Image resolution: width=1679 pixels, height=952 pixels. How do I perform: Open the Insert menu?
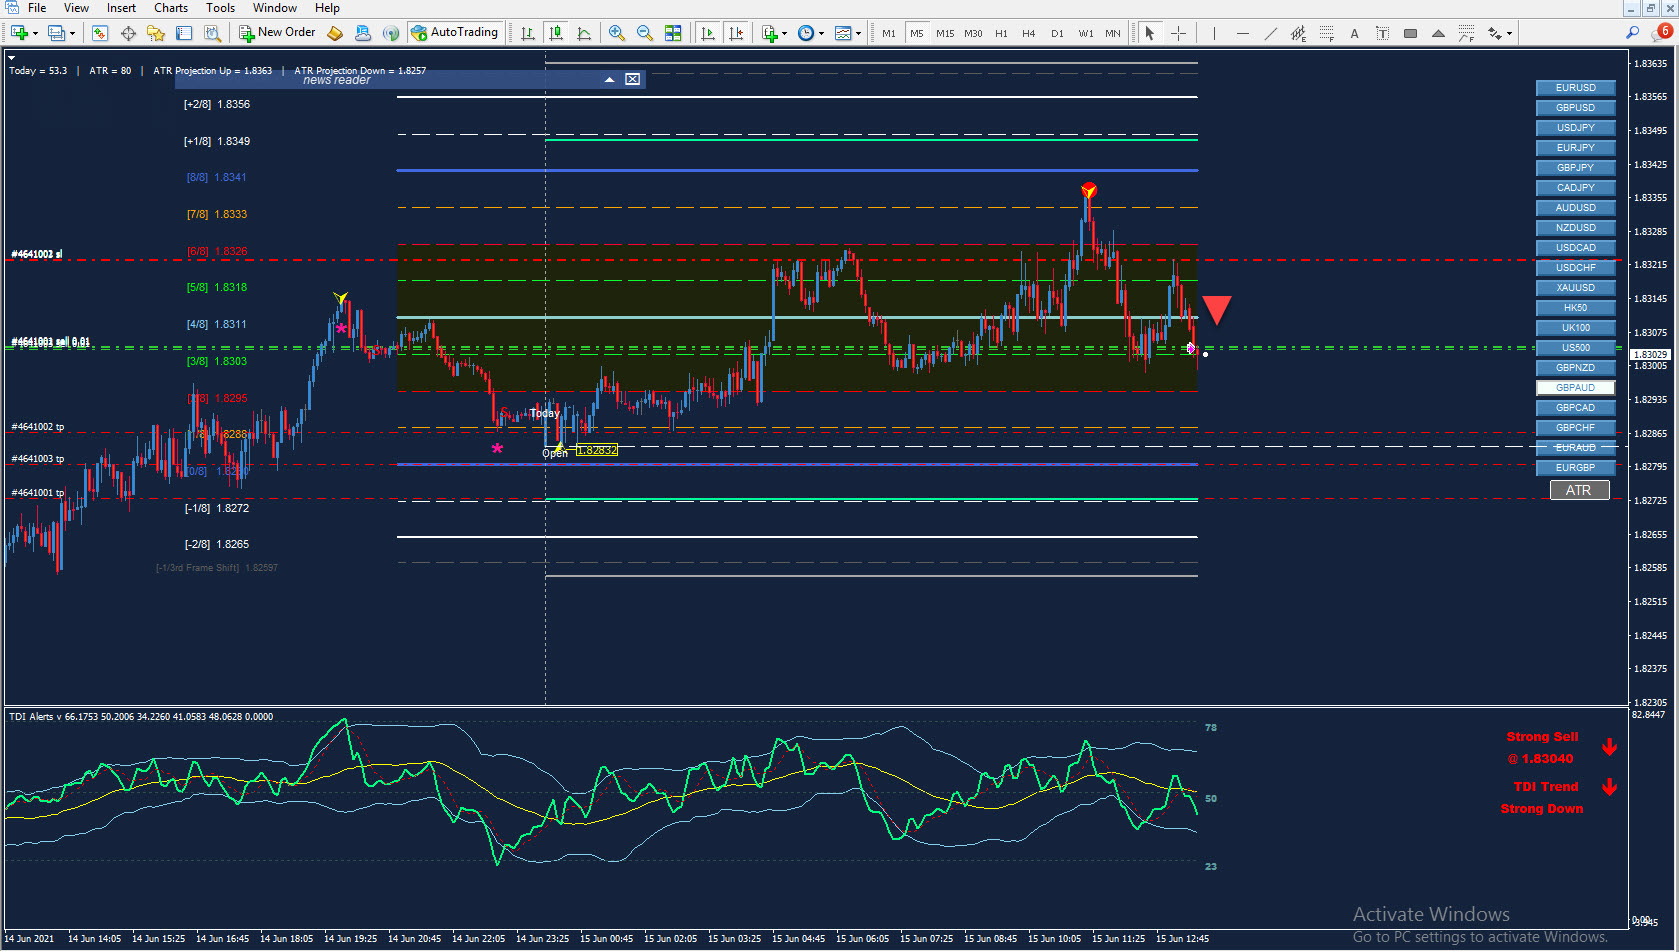pyautogui.click(x=121, y=8)
